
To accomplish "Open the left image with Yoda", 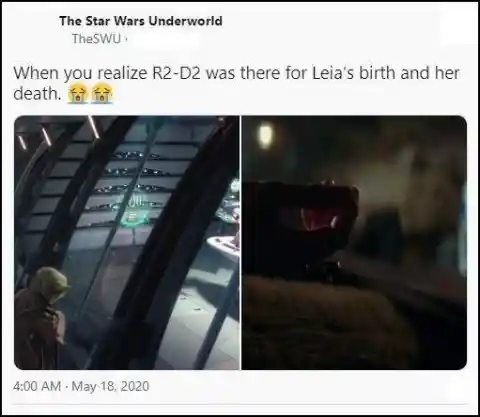I will point(127,243).
